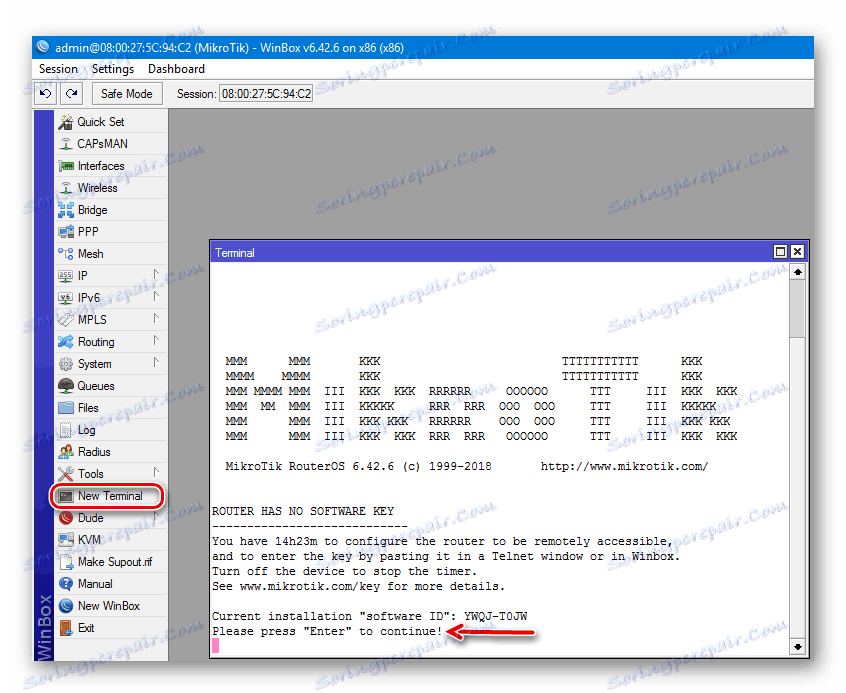Viewport: 846px width, 693px height.
Task: Open Quick Set wizard icon
Action: [66, 122]
